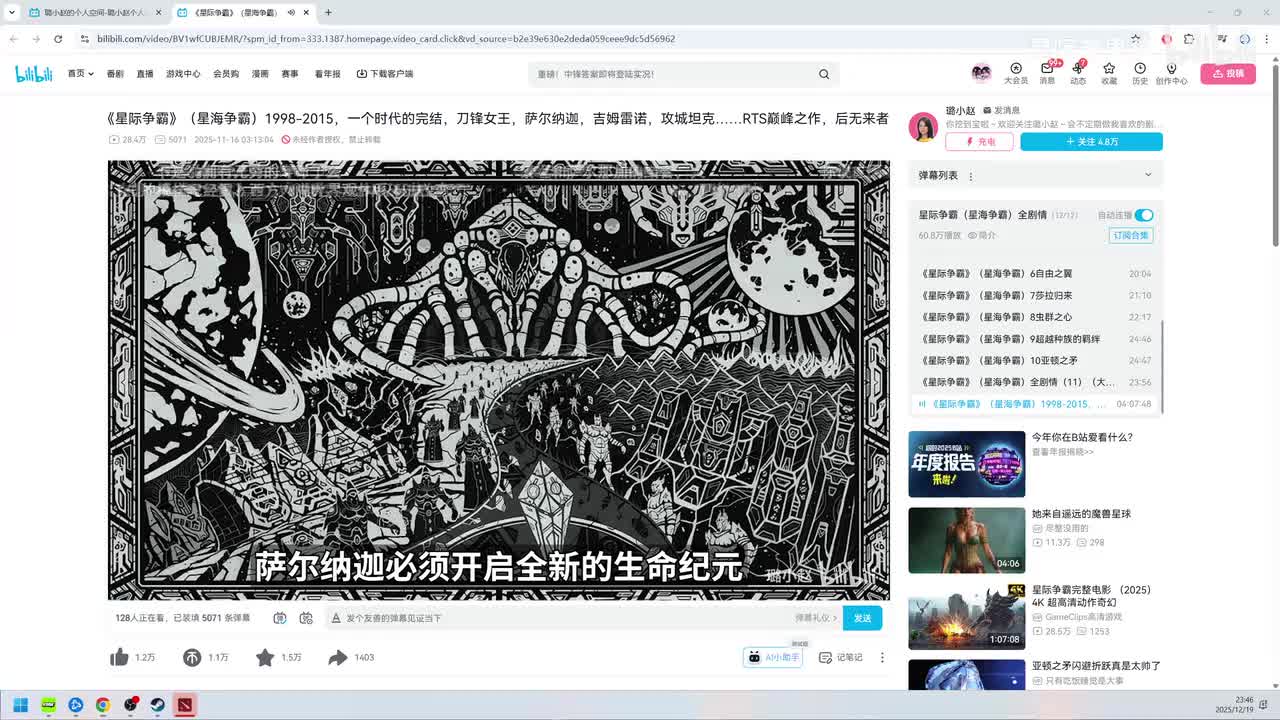This screenshot has width=1280, height=720.
Task: Play episode 8虫群之心 in playlist
Action: point(1035,317)
